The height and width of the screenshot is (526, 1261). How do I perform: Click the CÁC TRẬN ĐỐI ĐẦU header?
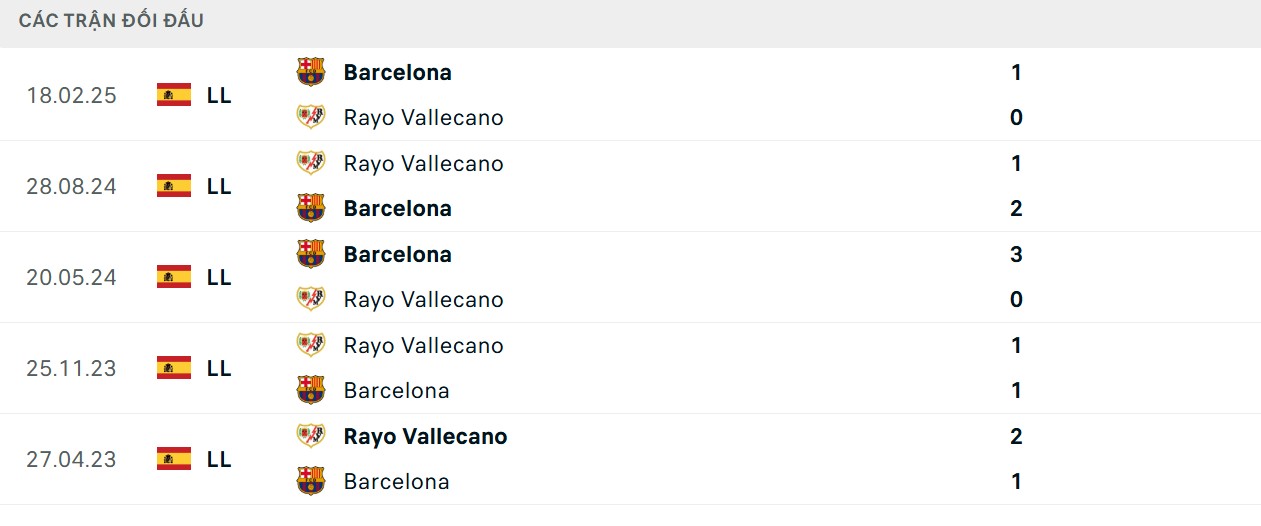pyautogui.click(x=111, y=20)
